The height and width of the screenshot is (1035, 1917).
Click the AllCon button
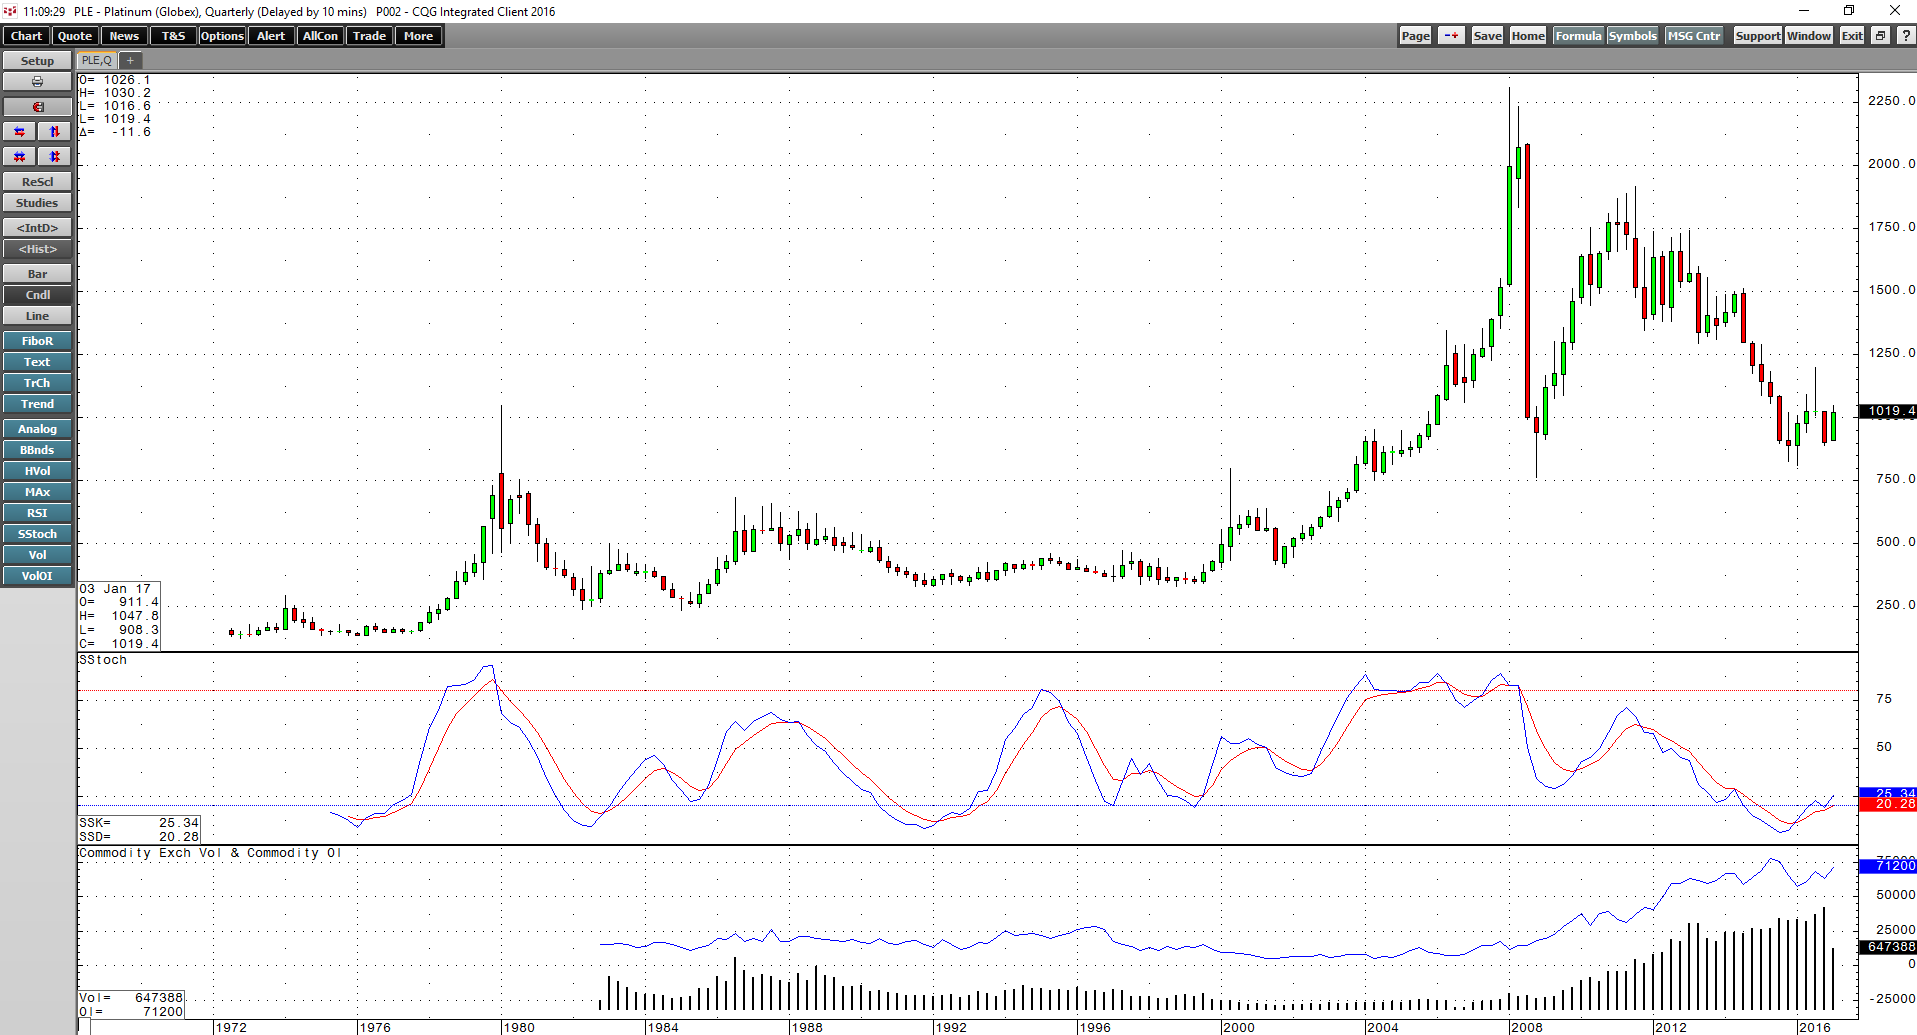click(x=320, y=36)
